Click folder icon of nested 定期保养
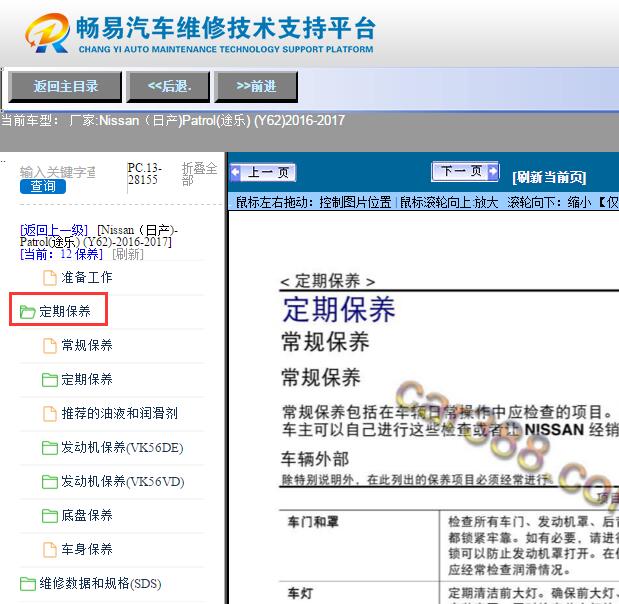 pos(50,380)
